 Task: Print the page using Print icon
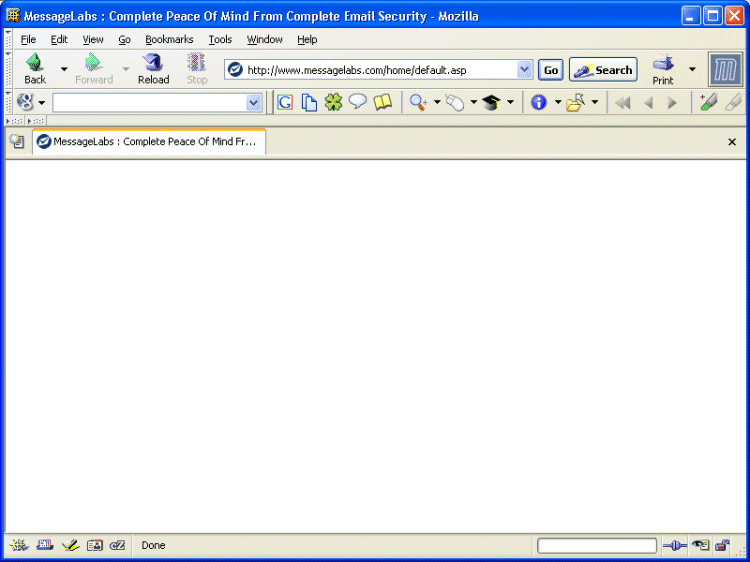[663, 69]
